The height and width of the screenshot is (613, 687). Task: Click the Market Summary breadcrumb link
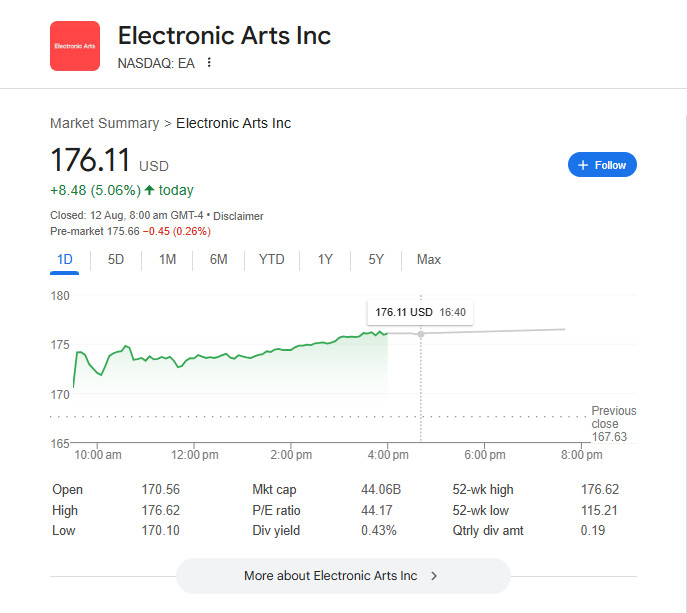[104, 123]
